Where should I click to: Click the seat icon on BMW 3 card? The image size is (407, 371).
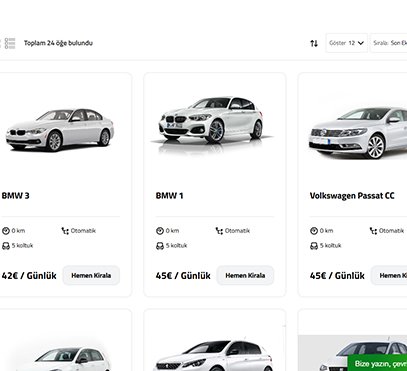click(x=6, y=246)
